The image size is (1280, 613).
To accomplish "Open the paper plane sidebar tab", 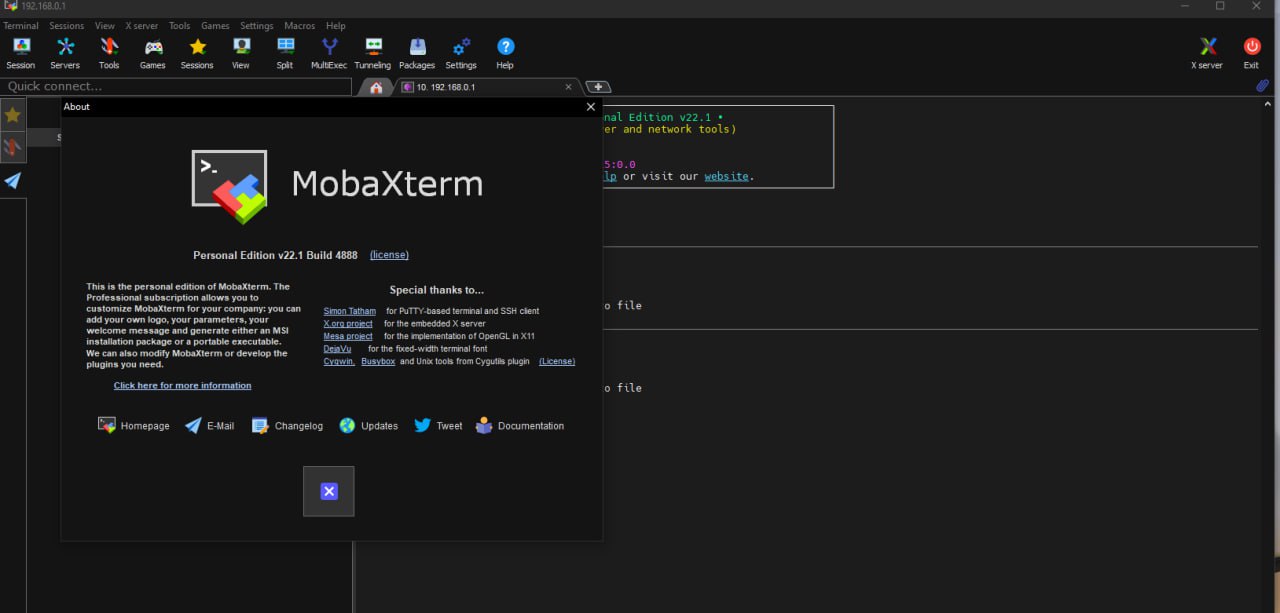I will coord(13,181).
